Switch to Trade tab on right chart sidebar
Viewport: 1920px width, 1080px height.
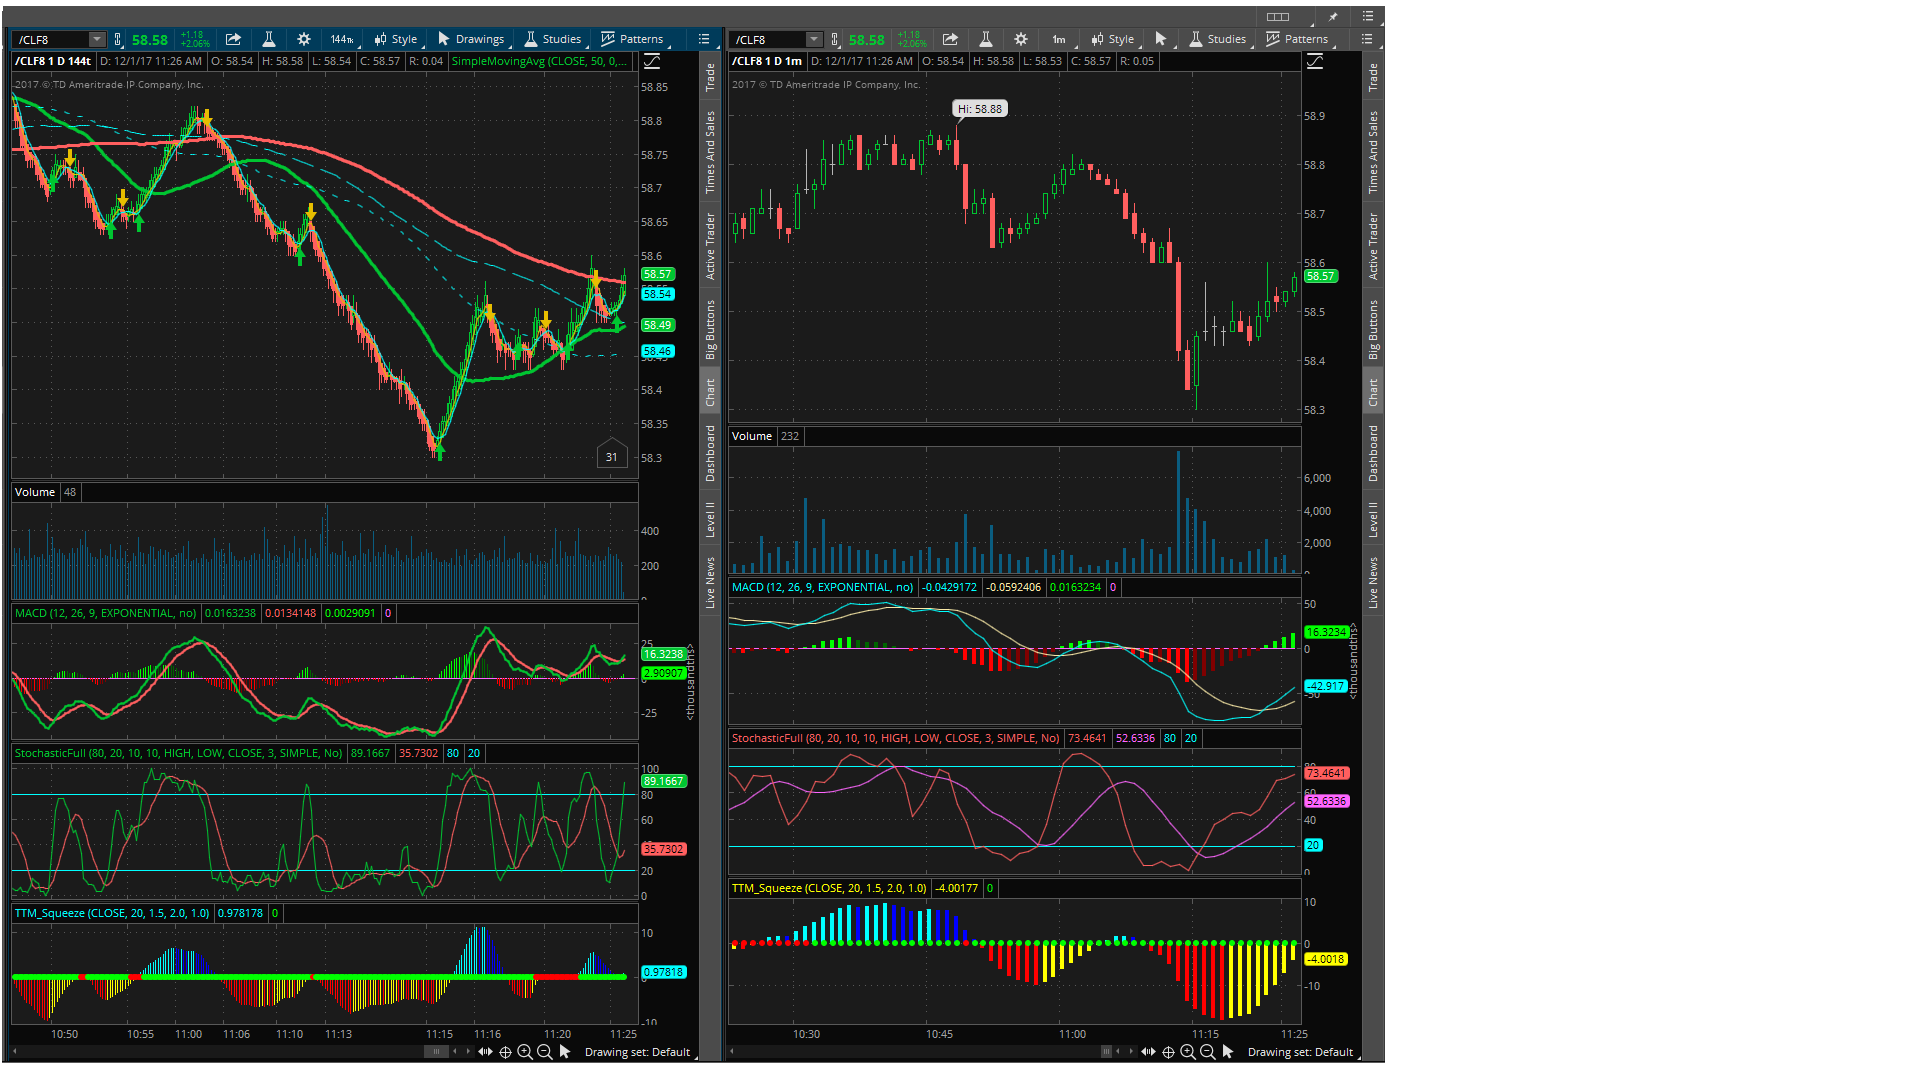point(1373,77)
